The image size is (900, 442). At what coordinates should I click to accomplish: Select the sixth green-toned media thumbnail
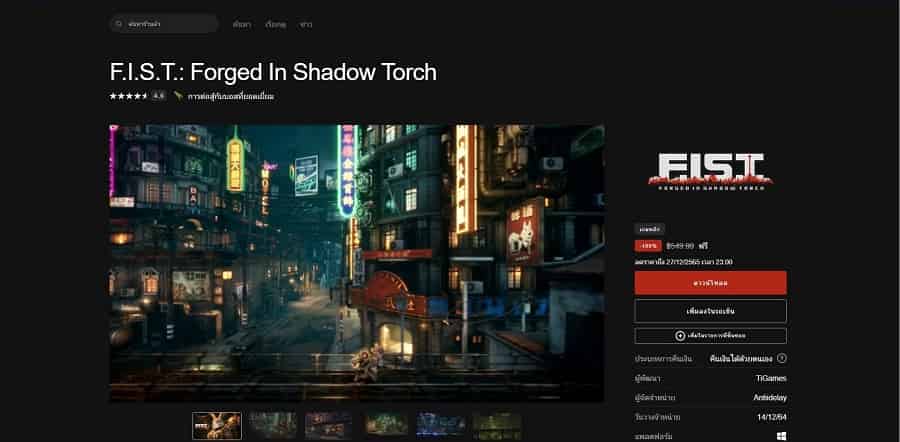click(497, 425)
